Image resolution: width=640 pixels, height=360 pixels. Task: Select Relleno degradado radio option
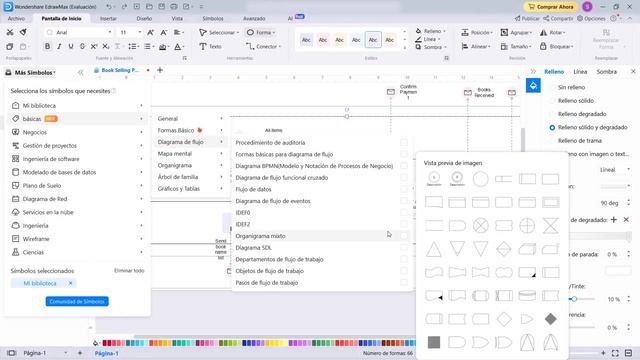[x=552, y=114]
